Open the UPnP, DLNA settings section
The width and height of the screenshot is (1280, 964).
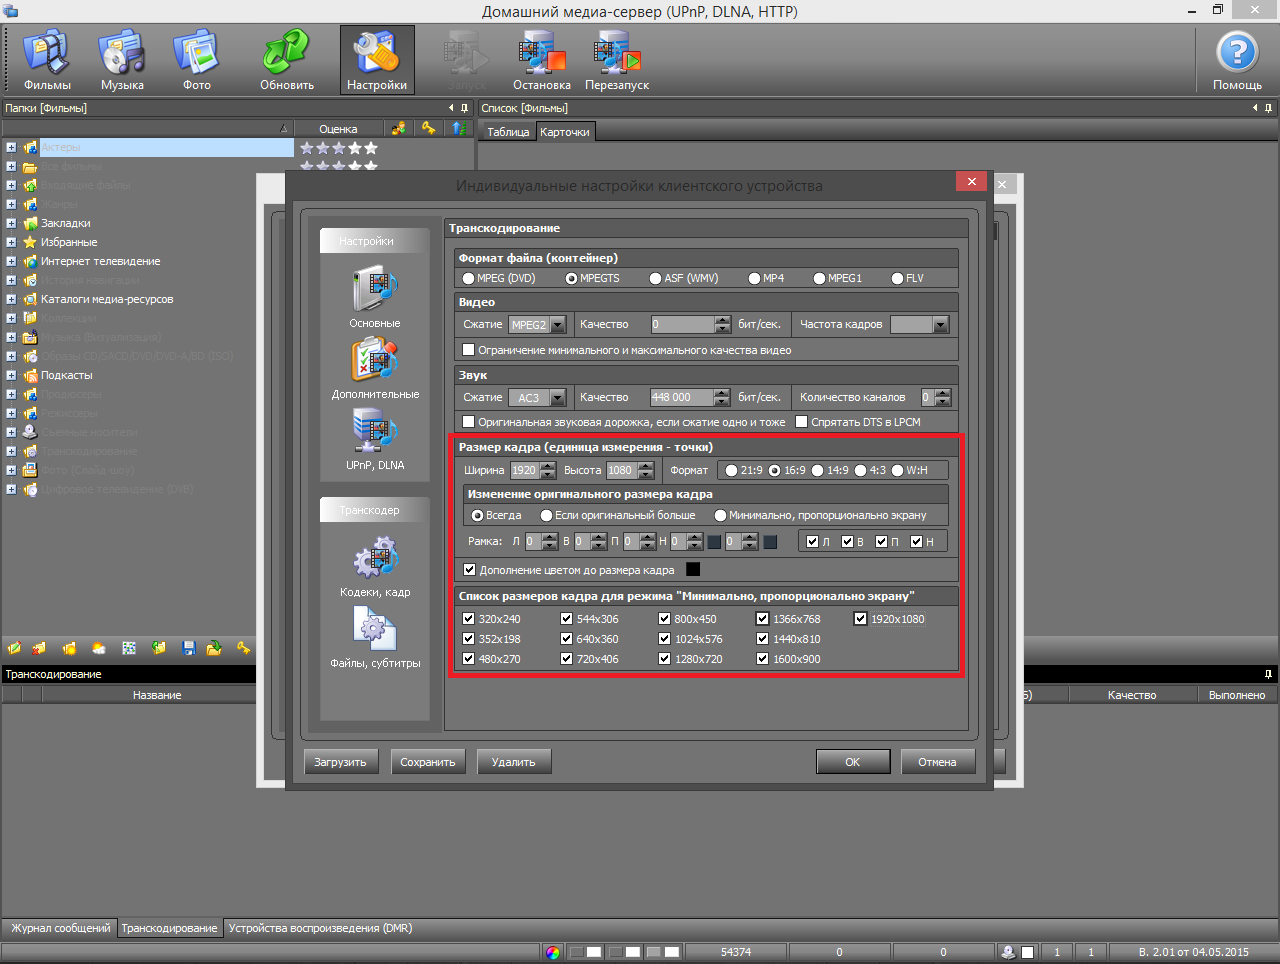(375, 440)
